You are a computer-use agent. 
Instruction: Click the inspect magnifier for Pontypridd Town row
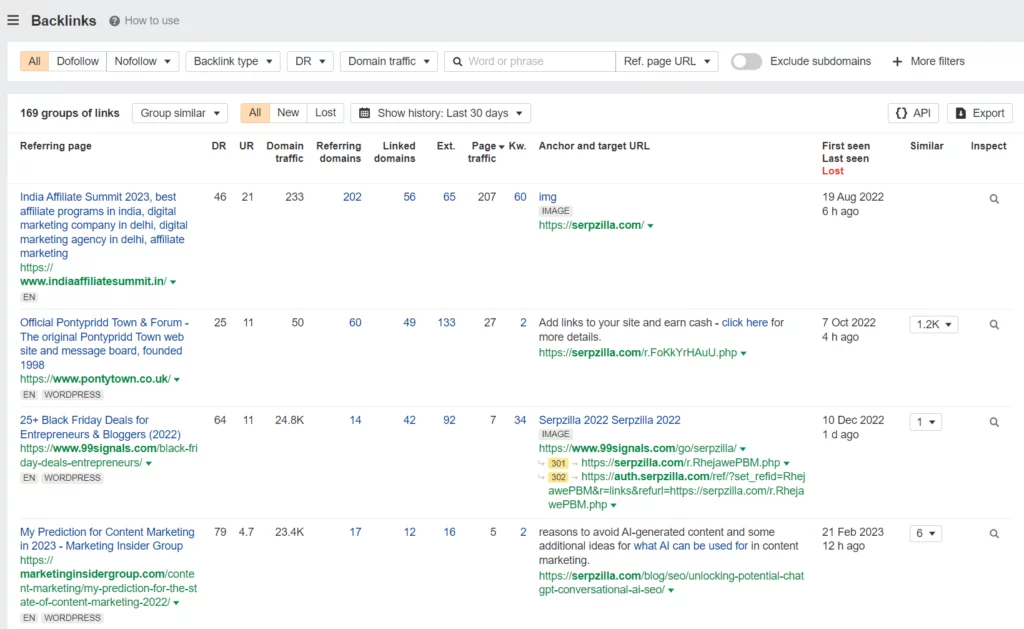coord(993,325)
